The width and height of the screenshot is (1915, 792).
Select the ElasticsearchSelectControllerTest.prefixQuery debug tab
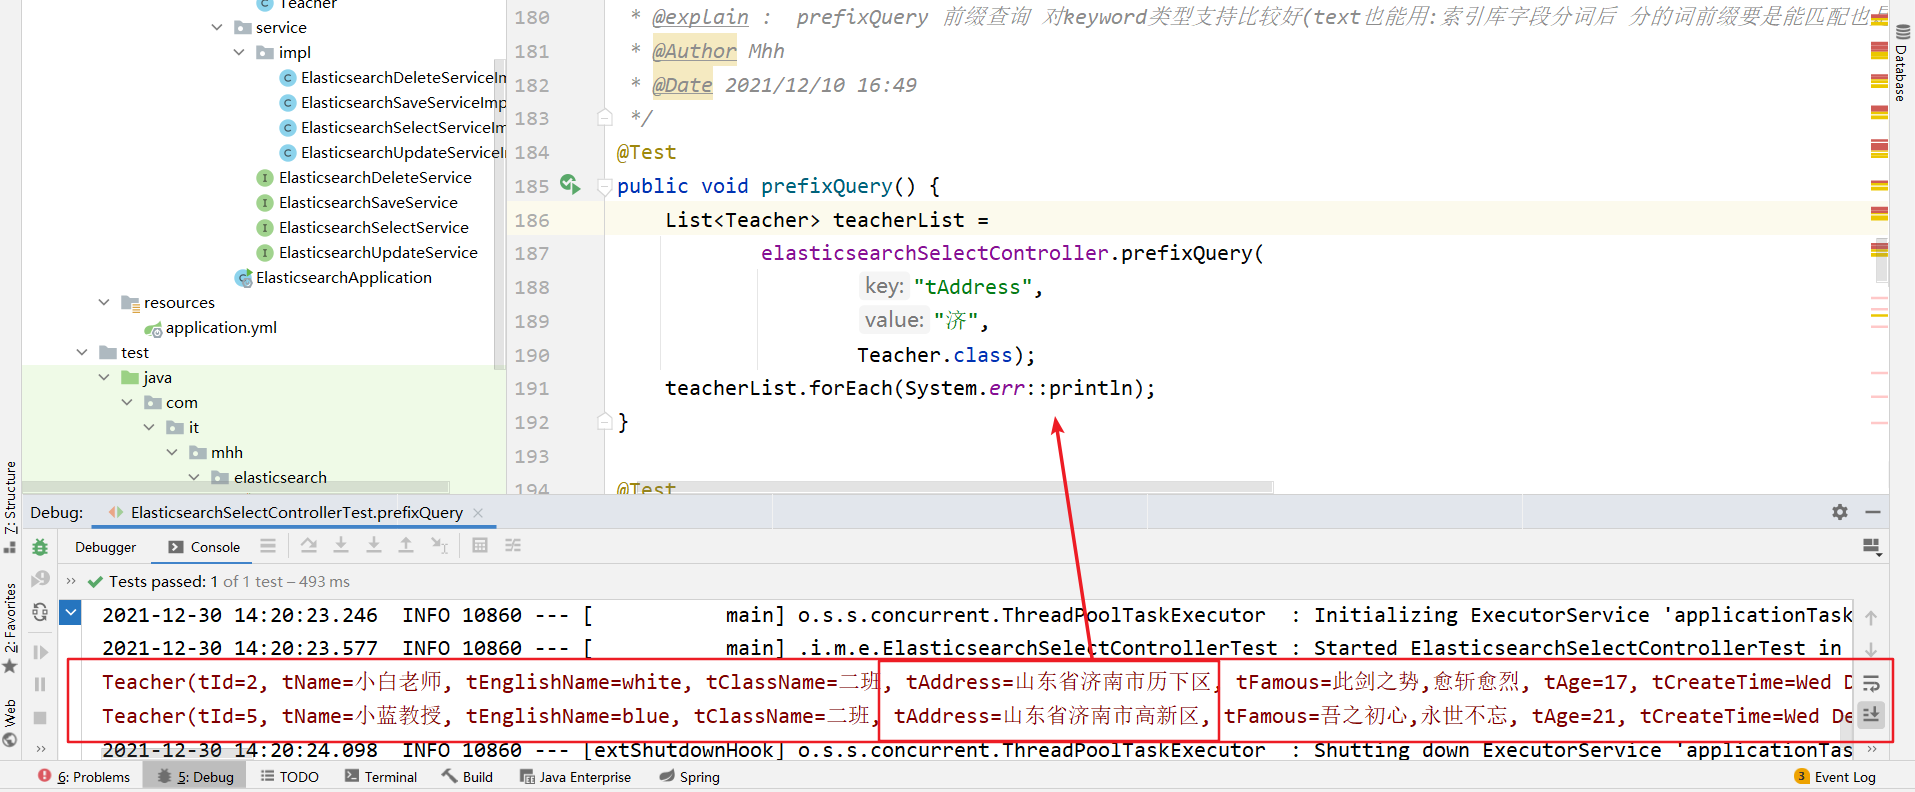coord(296,513)
